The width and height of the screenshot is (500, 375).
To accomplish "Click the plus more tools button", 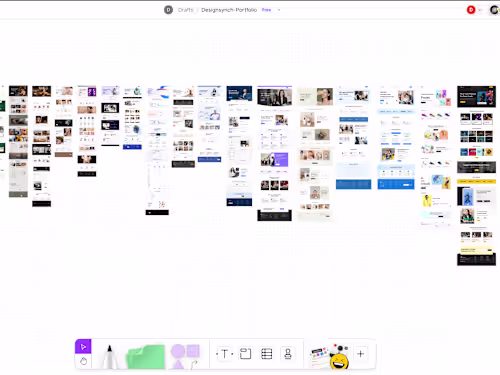I will [360, 354].
